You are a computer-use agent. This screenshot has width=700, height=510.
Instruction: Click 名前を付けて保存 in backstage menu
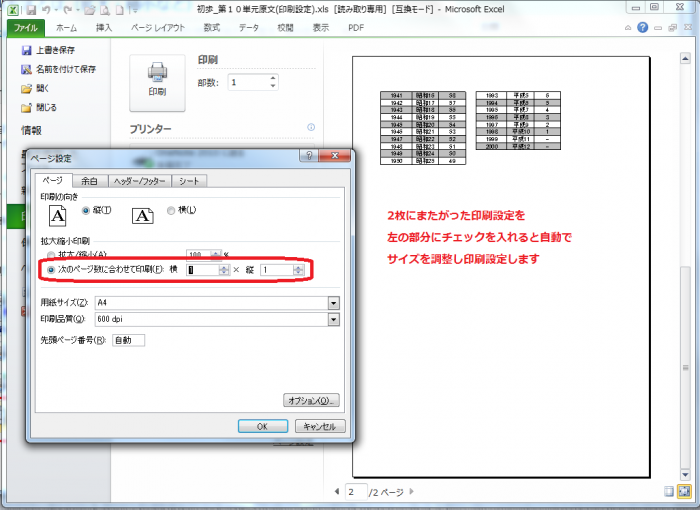click(x=58, y=69)
